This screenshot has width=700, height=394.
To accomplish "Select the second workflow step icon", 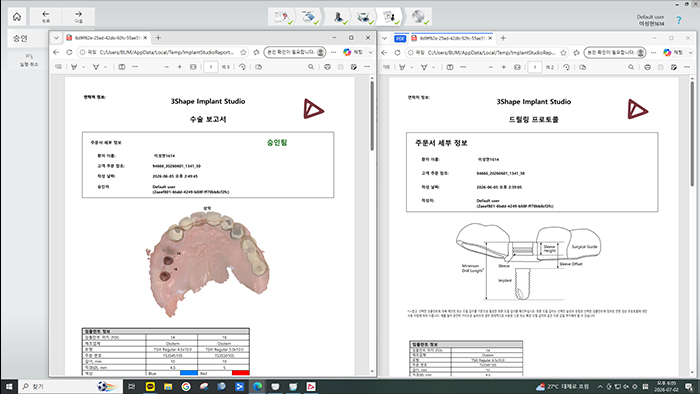I will click(x=309, y=17).
